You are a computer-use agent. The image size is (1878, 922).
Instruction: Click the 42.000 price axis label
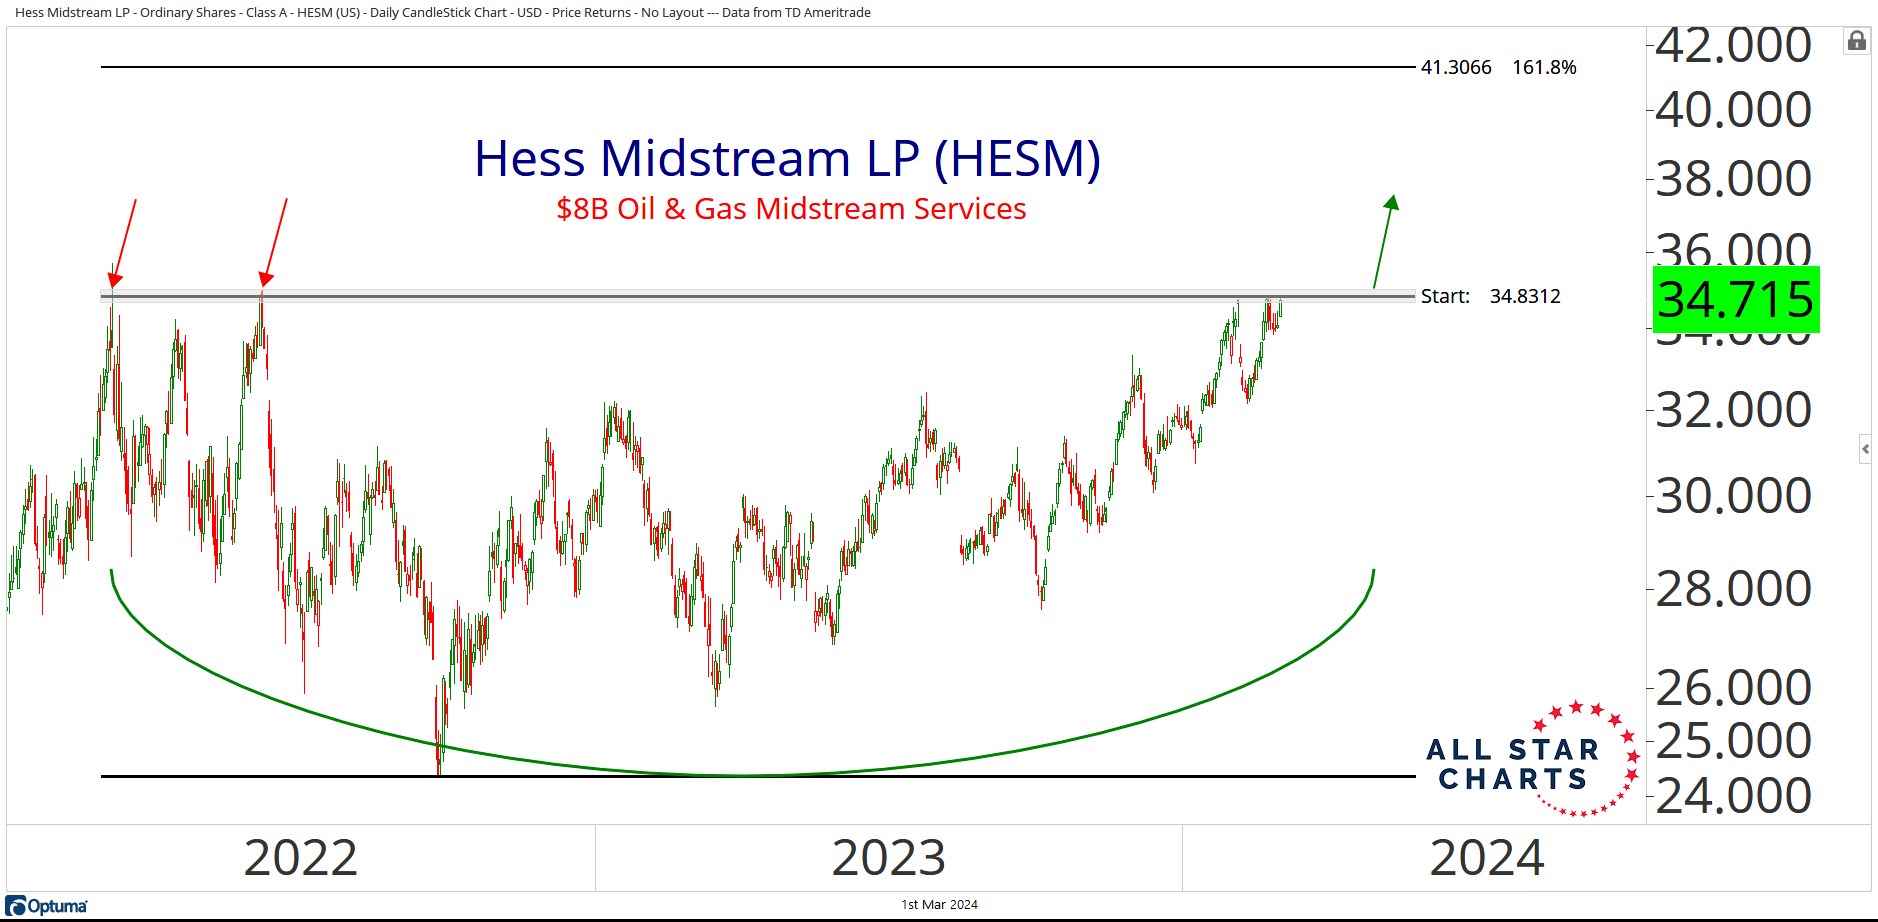click(x=1733, y=45)
